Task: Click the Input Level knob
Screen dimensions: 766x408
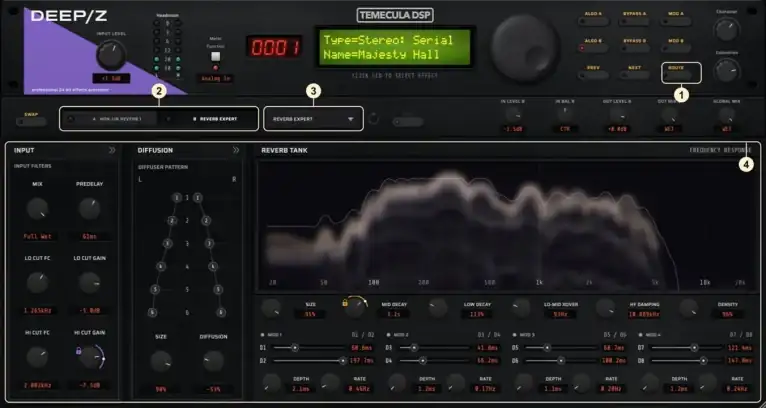Action: (x=111, y=55)
